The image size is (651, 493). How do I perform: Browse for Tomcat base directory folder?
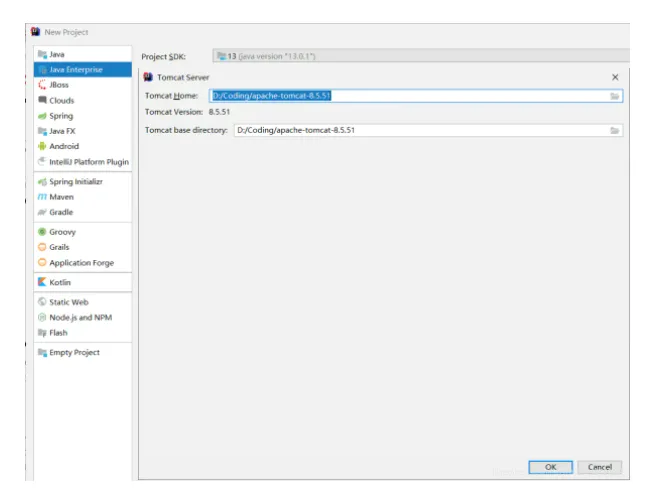[x=614, y=131]
